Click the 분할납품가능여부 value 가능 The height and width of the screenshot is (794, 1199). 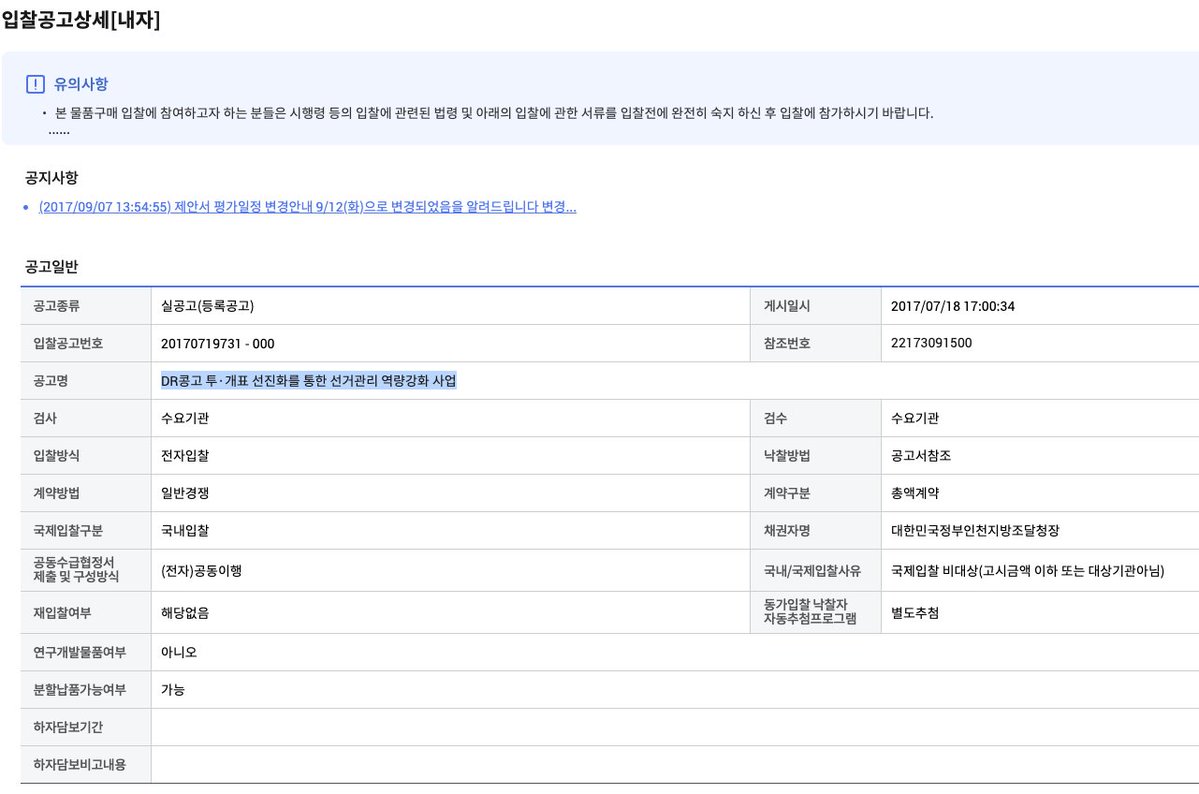tap(173, 689)
